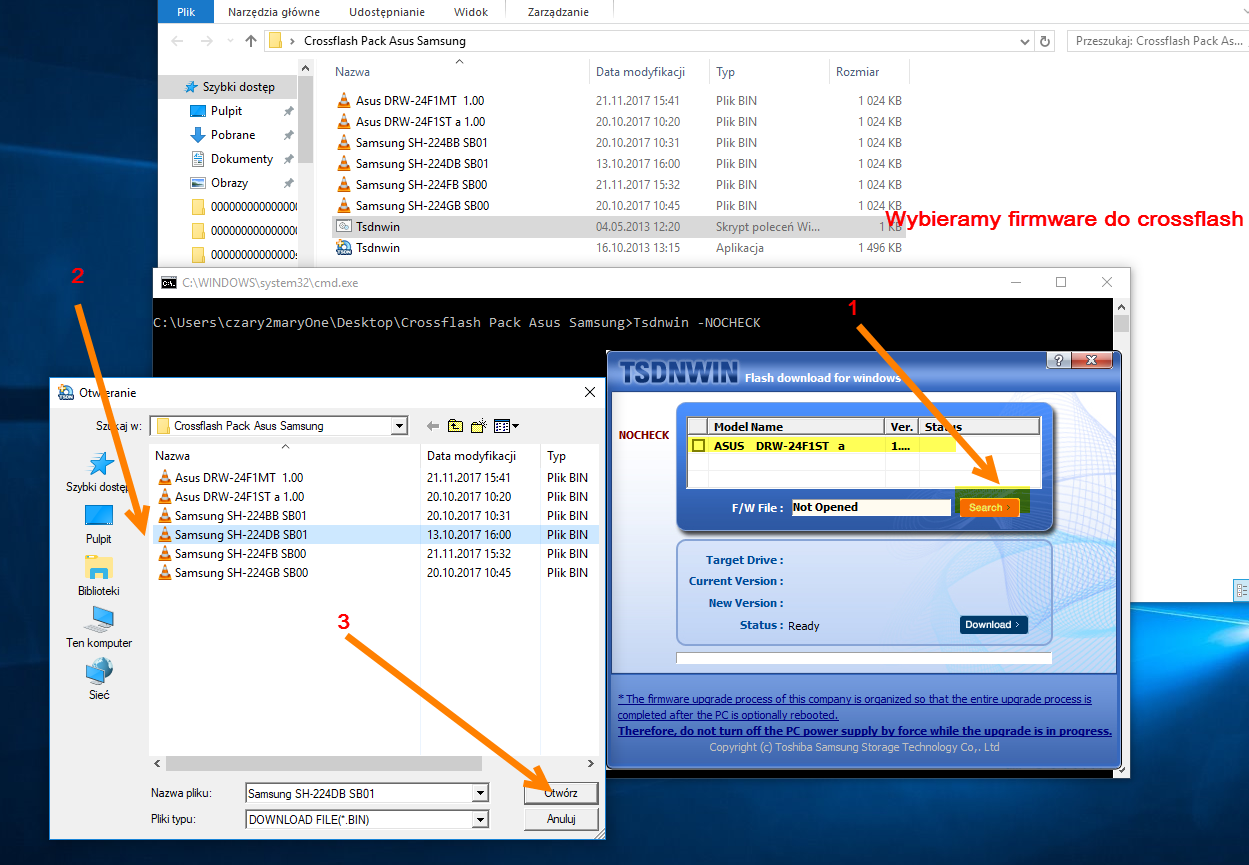This screenshot has width=1249, height=865.
Task: Refresh the Explorer folder view
Action: pyautogui.click(x=1046, y=41)
